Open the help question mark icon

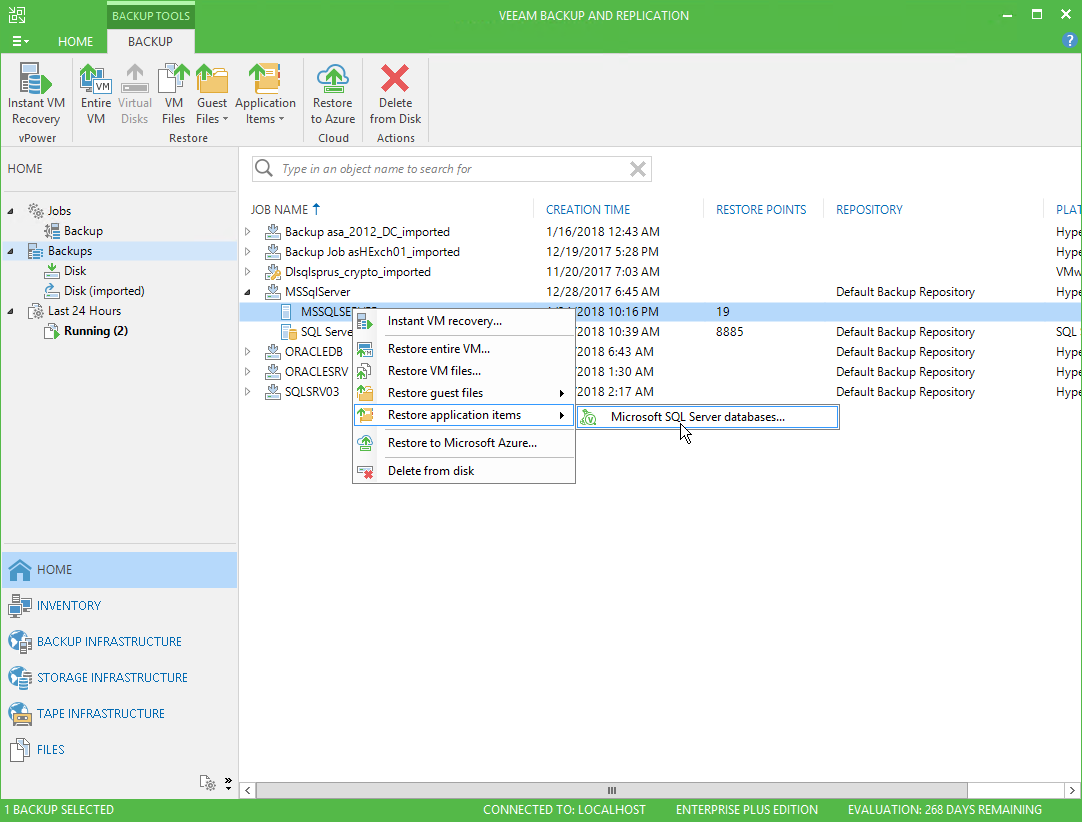coord(1070,41)
